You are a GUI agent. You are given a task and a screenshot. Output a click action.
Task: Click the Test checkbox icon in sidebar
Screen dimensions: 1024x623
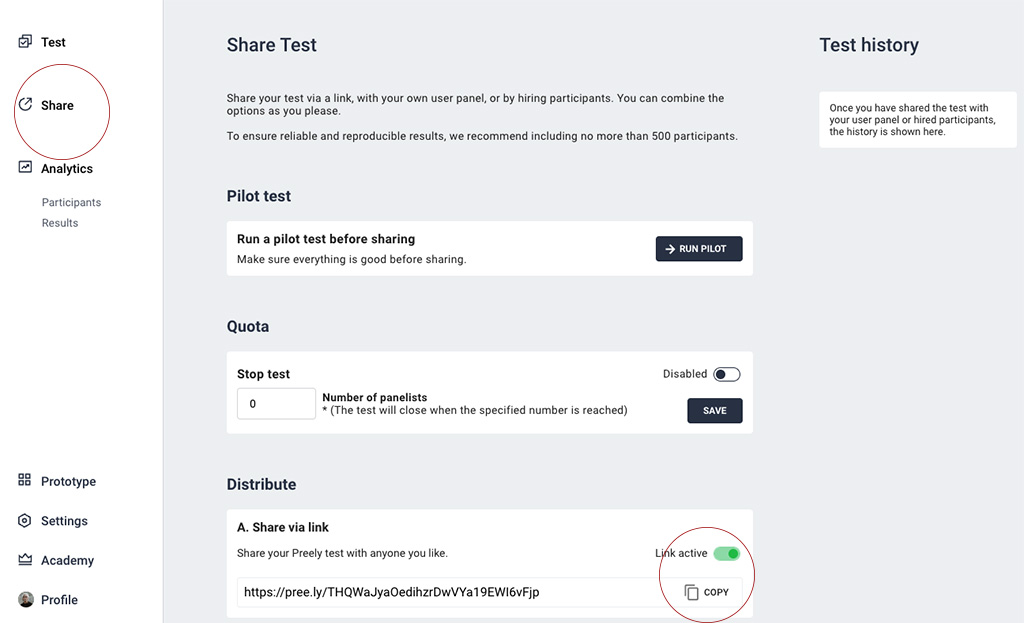point(26,42)
